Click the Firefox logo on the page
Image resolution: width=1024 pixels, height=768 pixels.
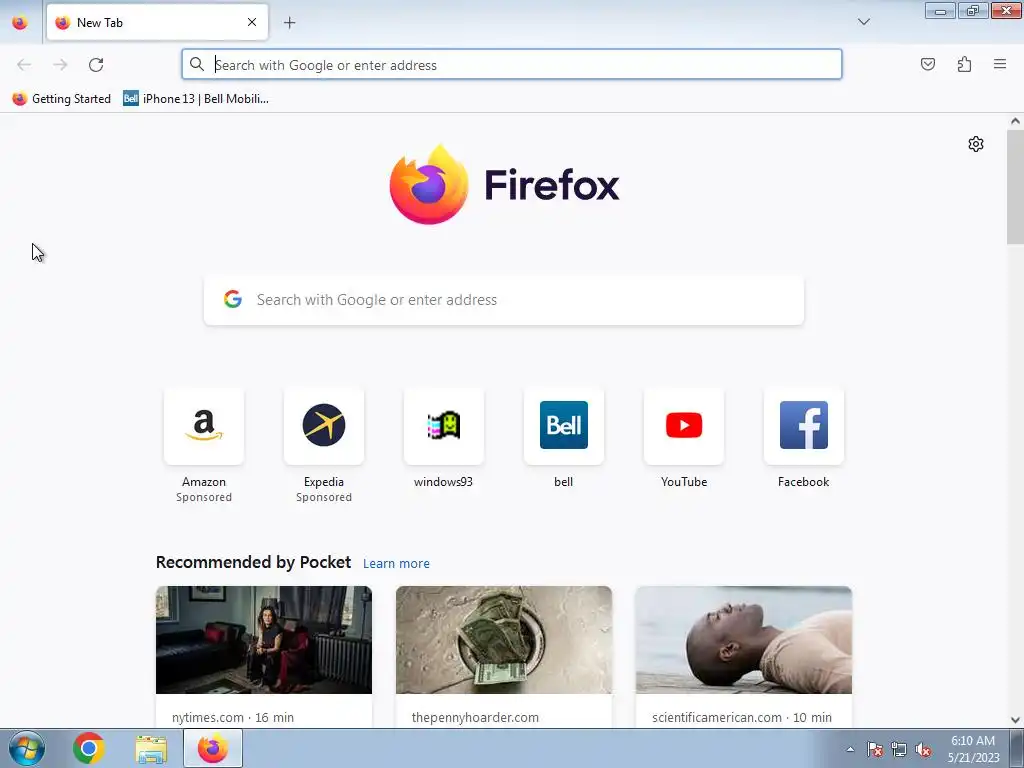[504, 185]
